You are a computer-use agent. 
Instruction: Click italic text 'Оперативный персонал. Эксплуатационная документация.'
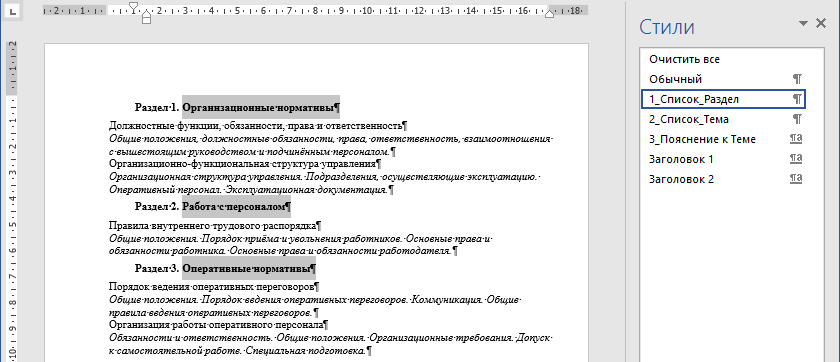point(248,190)
